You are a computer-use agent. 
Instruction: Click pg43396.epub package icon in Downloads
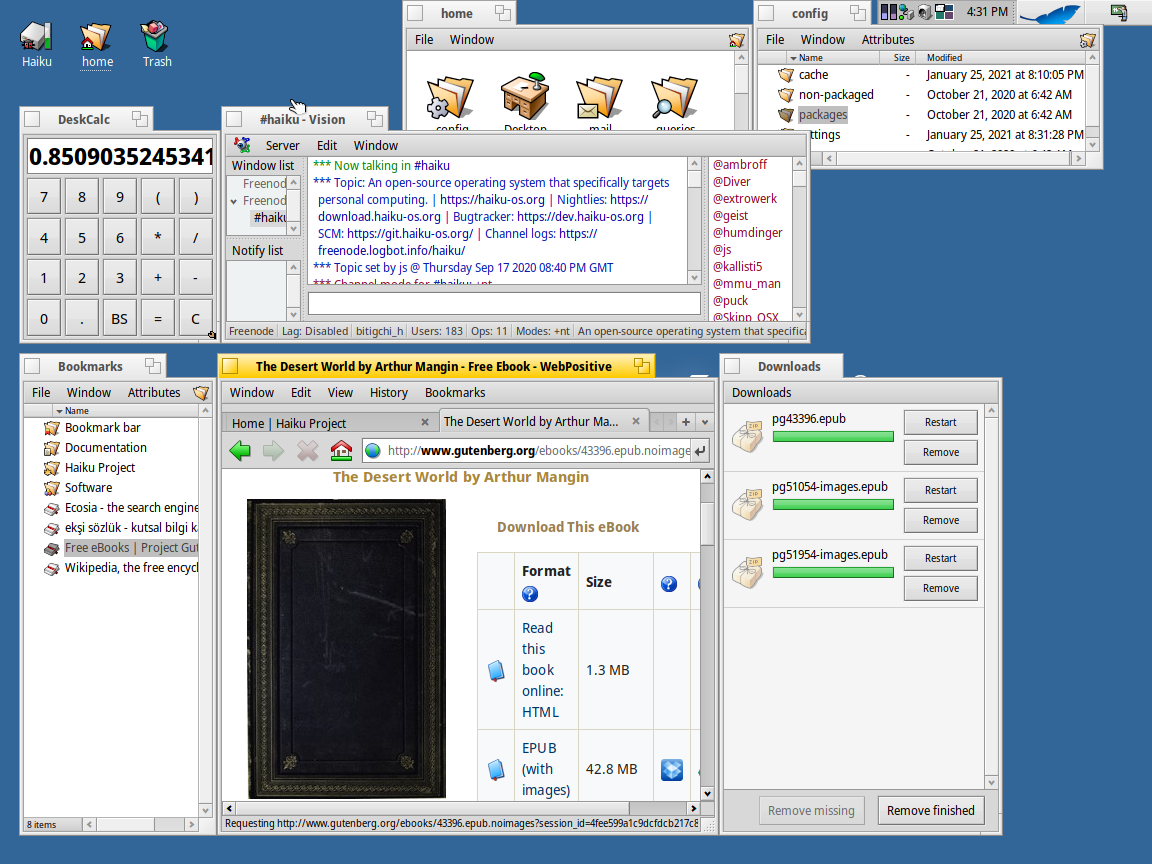pos(748,436)
